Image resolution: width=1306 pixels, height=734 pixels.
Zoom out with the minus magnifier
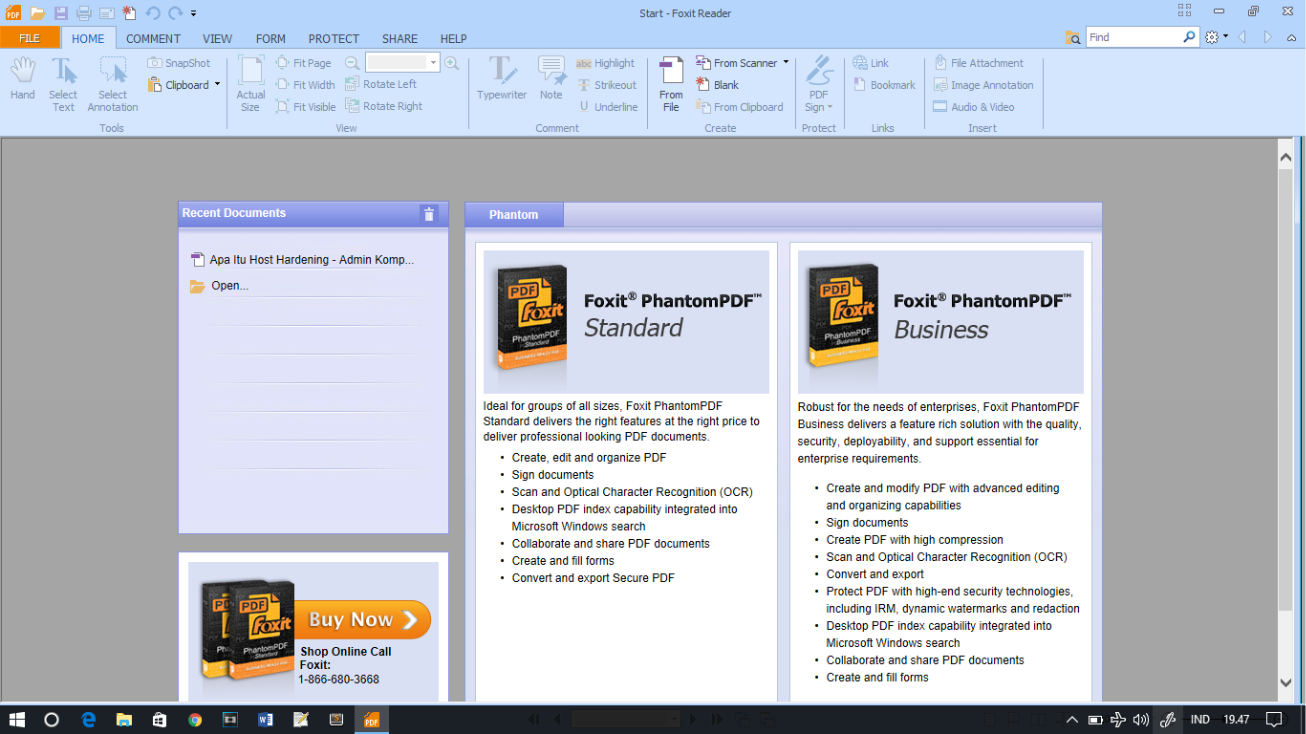352,63
